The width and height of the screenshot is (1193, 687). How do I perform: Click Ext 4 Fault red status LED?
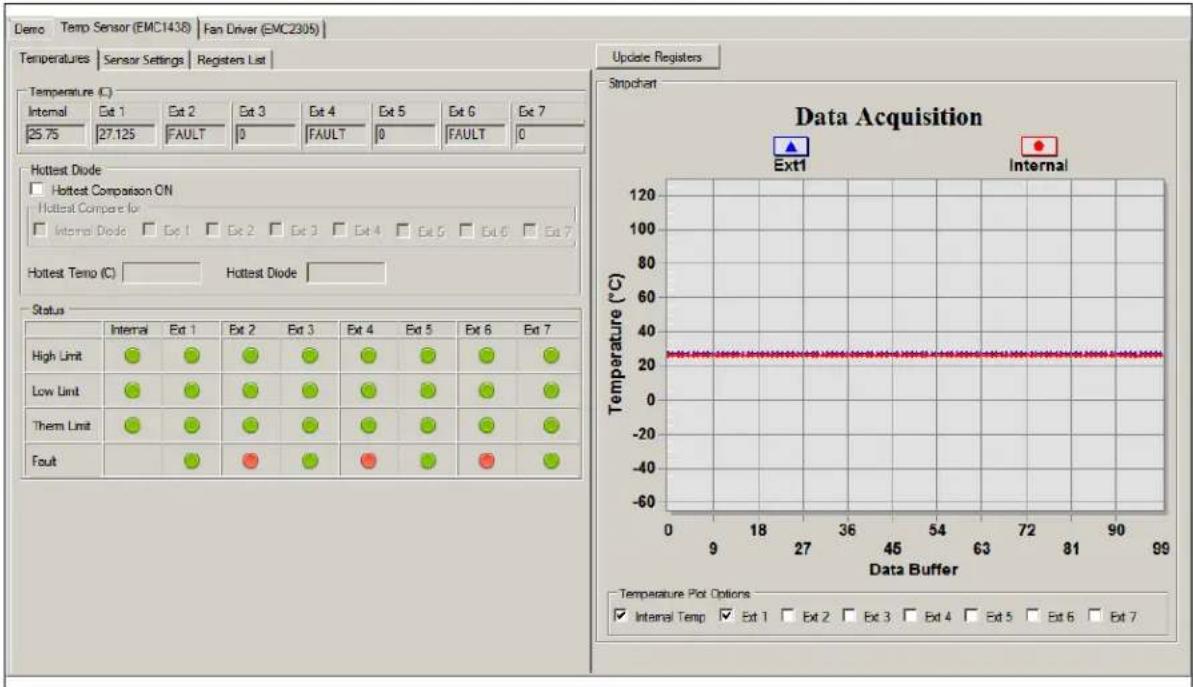click(x=368, y=460)
